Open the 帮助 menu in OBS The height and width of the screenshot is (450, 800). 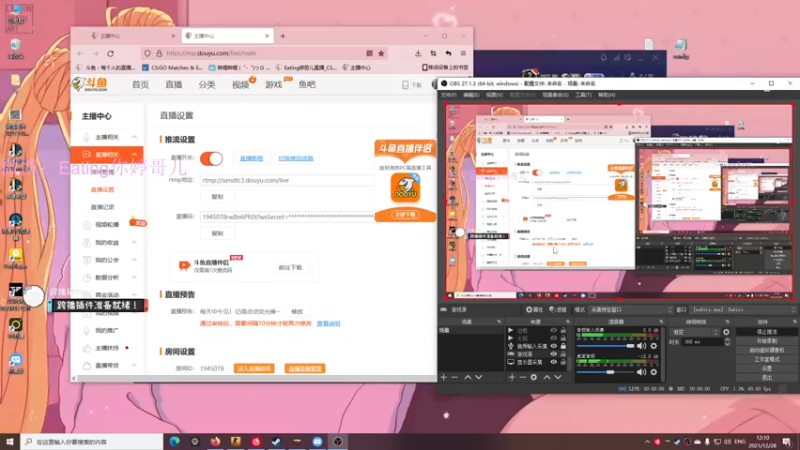(x=607, y=95)
